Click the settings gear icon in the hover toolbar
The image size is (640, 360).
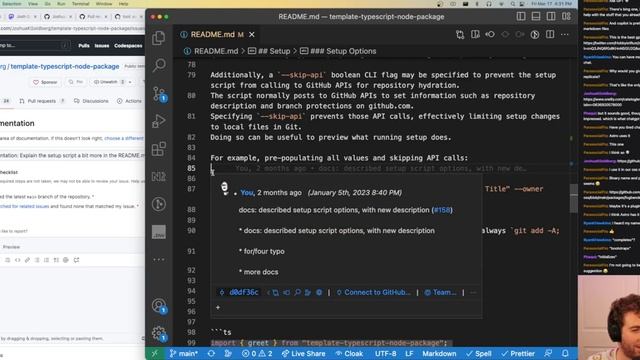tap(319, 292)
